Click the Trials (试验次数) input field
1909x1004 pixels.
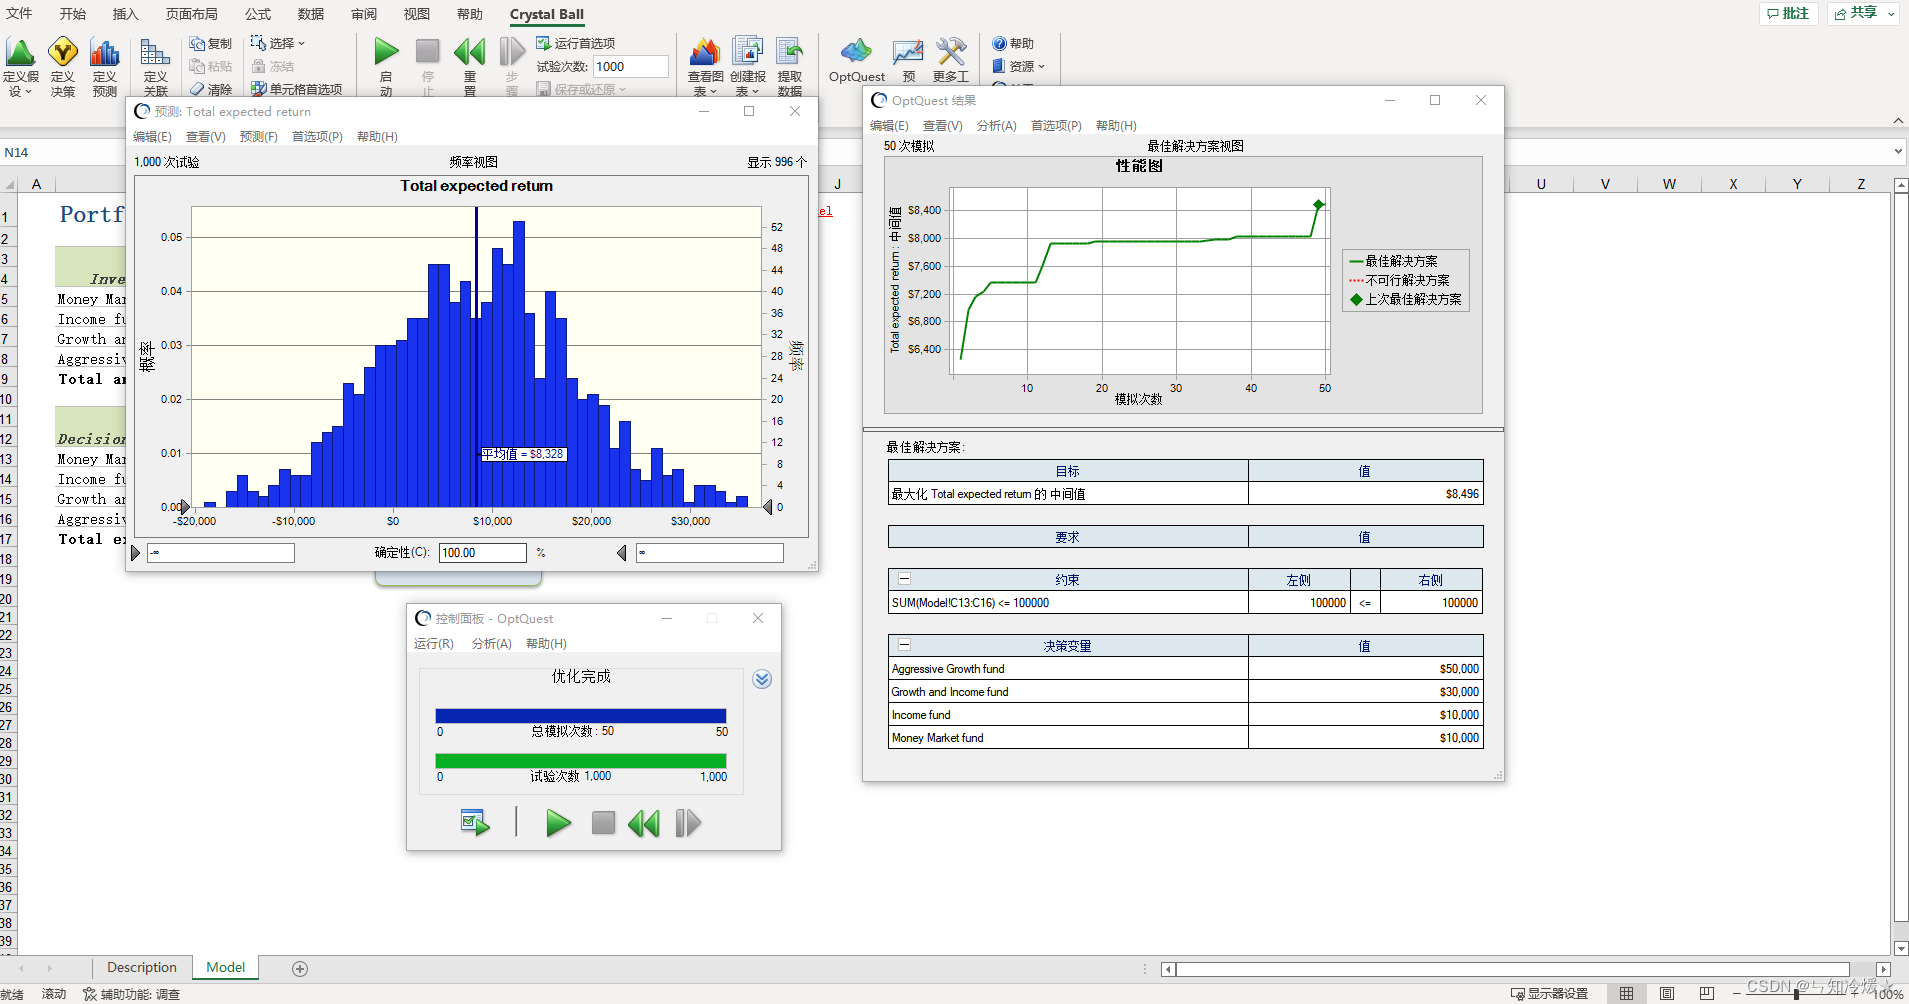click(x=630, y=67)
